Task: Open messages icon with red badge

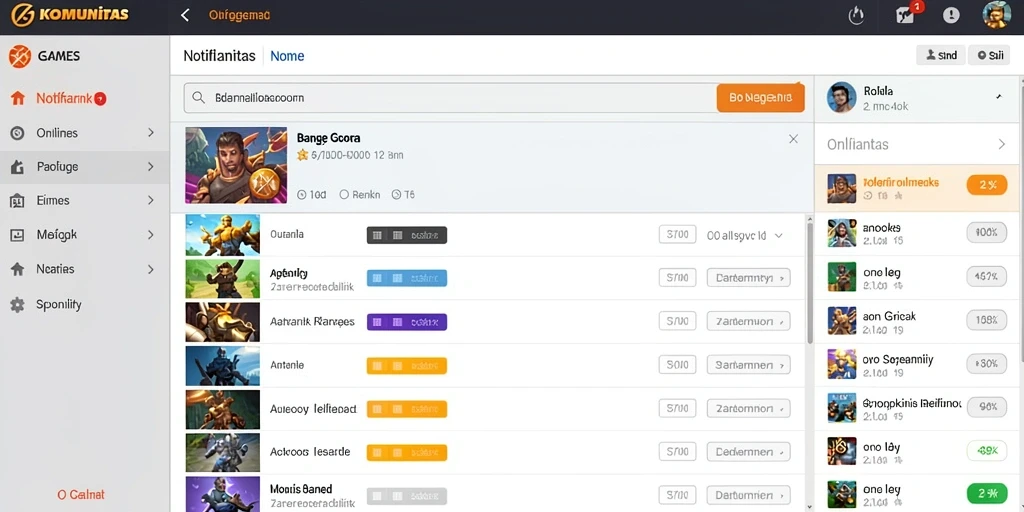Action: [906, 15]
